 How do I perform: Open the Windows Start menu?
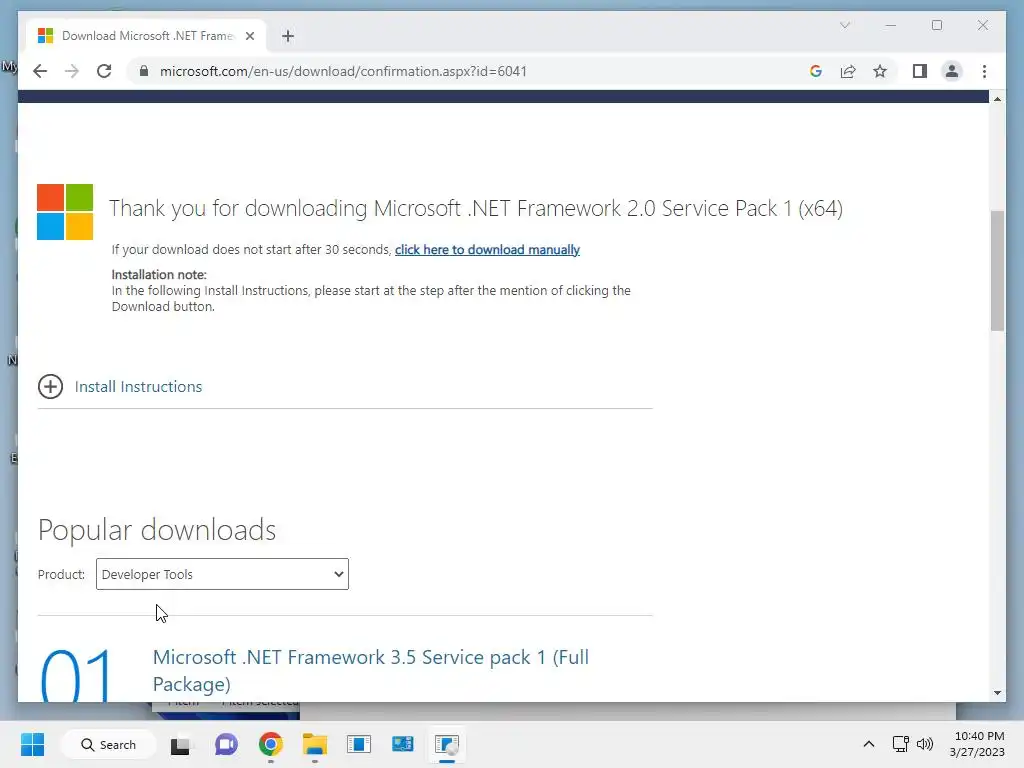click(33, 744)
